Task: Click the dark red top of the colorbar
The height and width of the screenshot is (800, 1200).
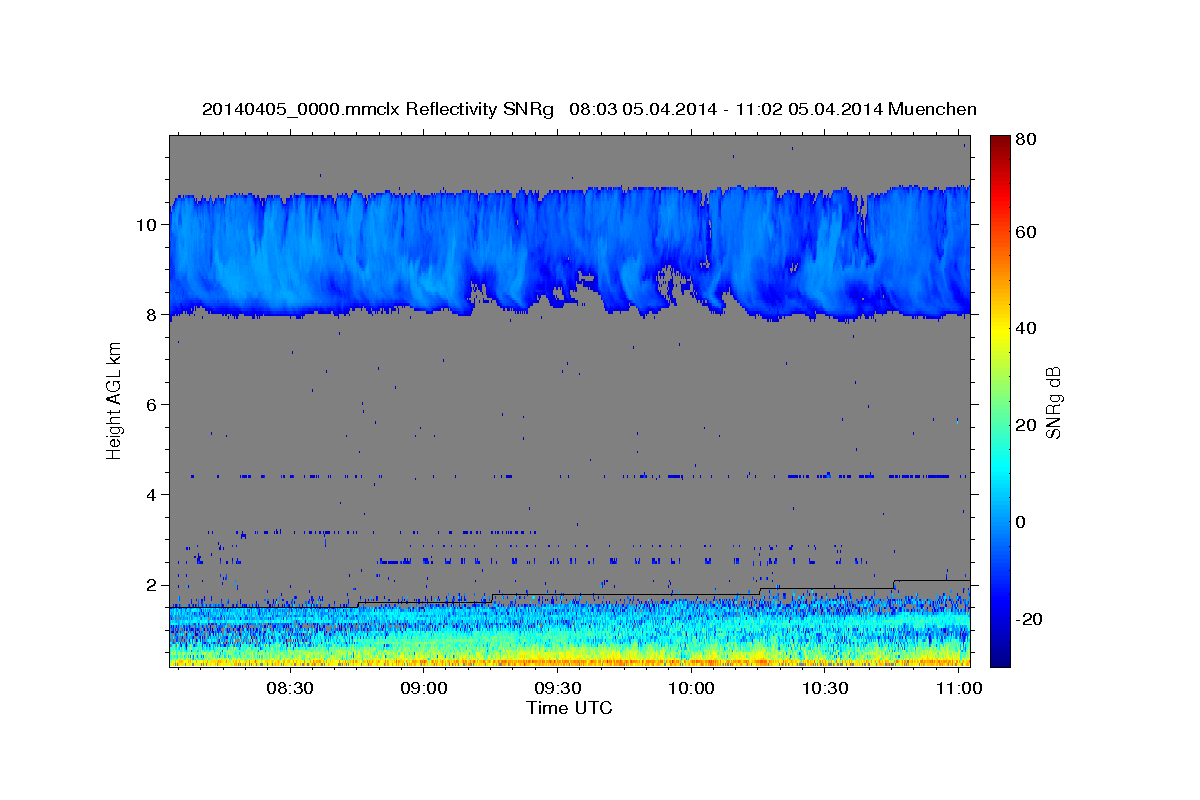Action: point(999,143)
